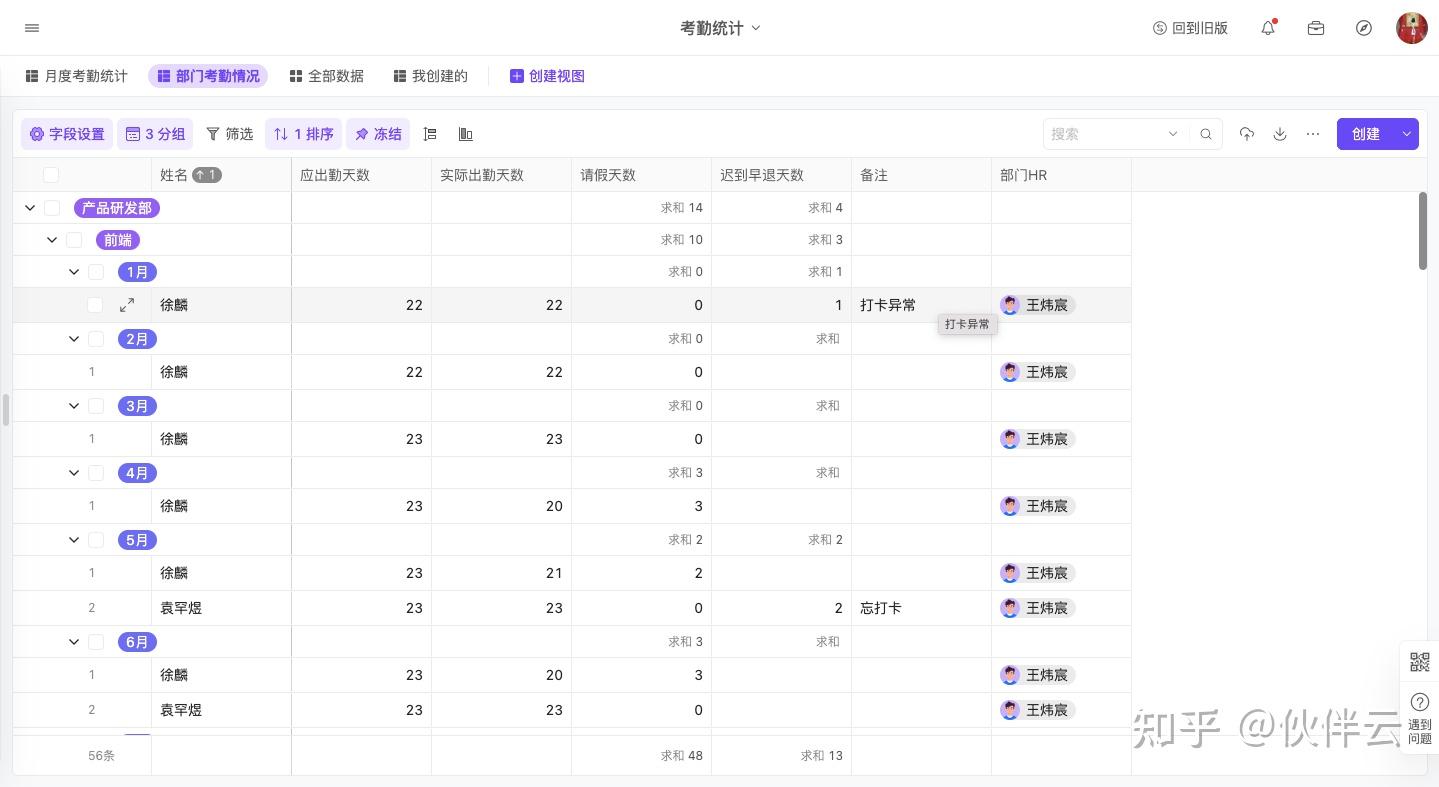Viewport: 1439px width, 787px height.
Task: Show the QR code icon panel
Action: tap(1420, 662)
